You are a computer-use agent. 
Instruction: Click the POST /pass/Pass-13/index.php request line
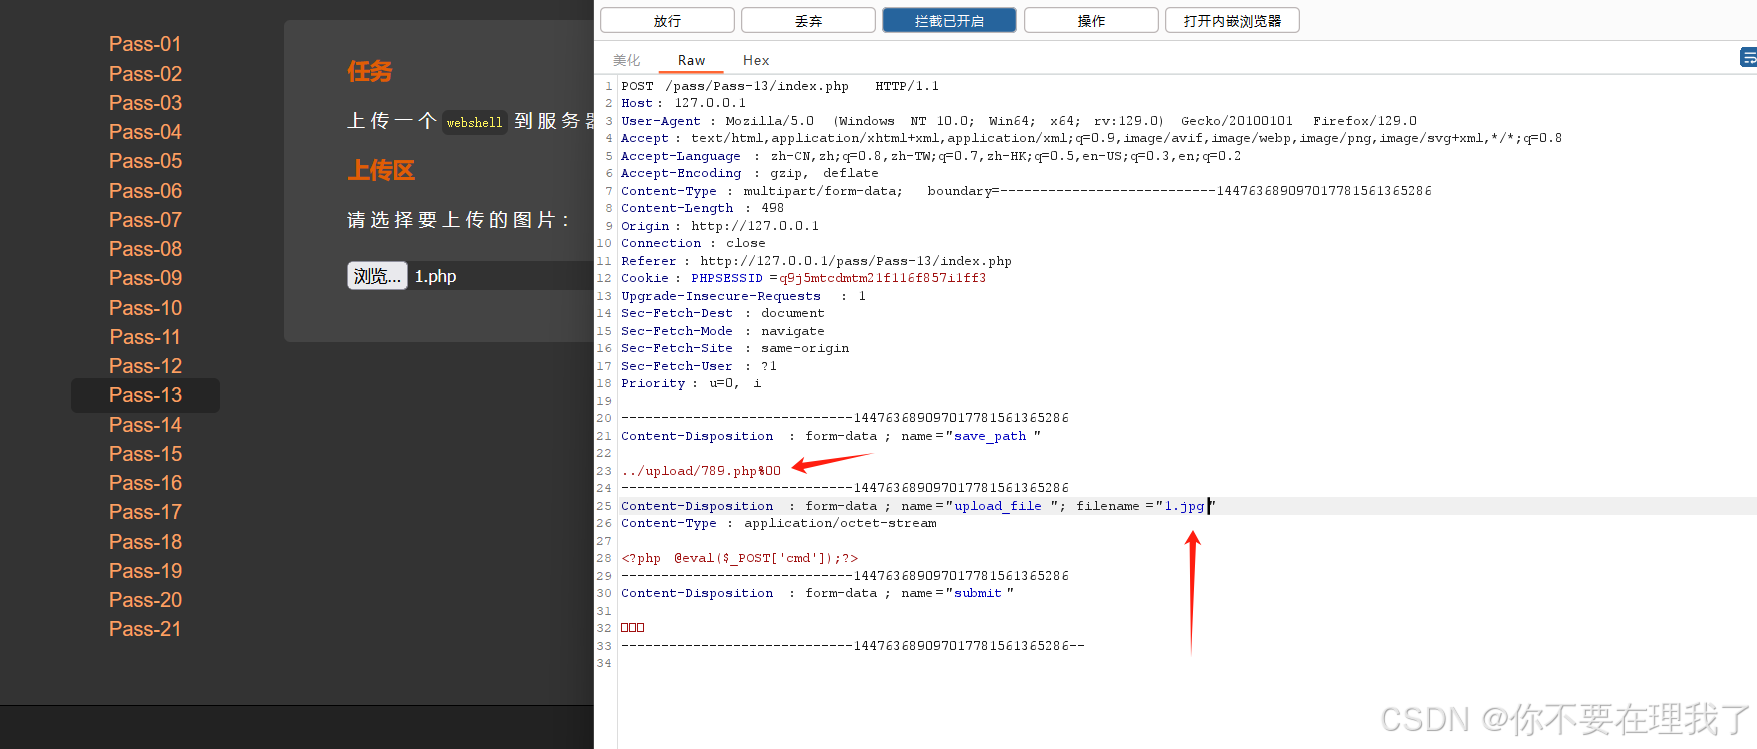[x=780, y=86]
